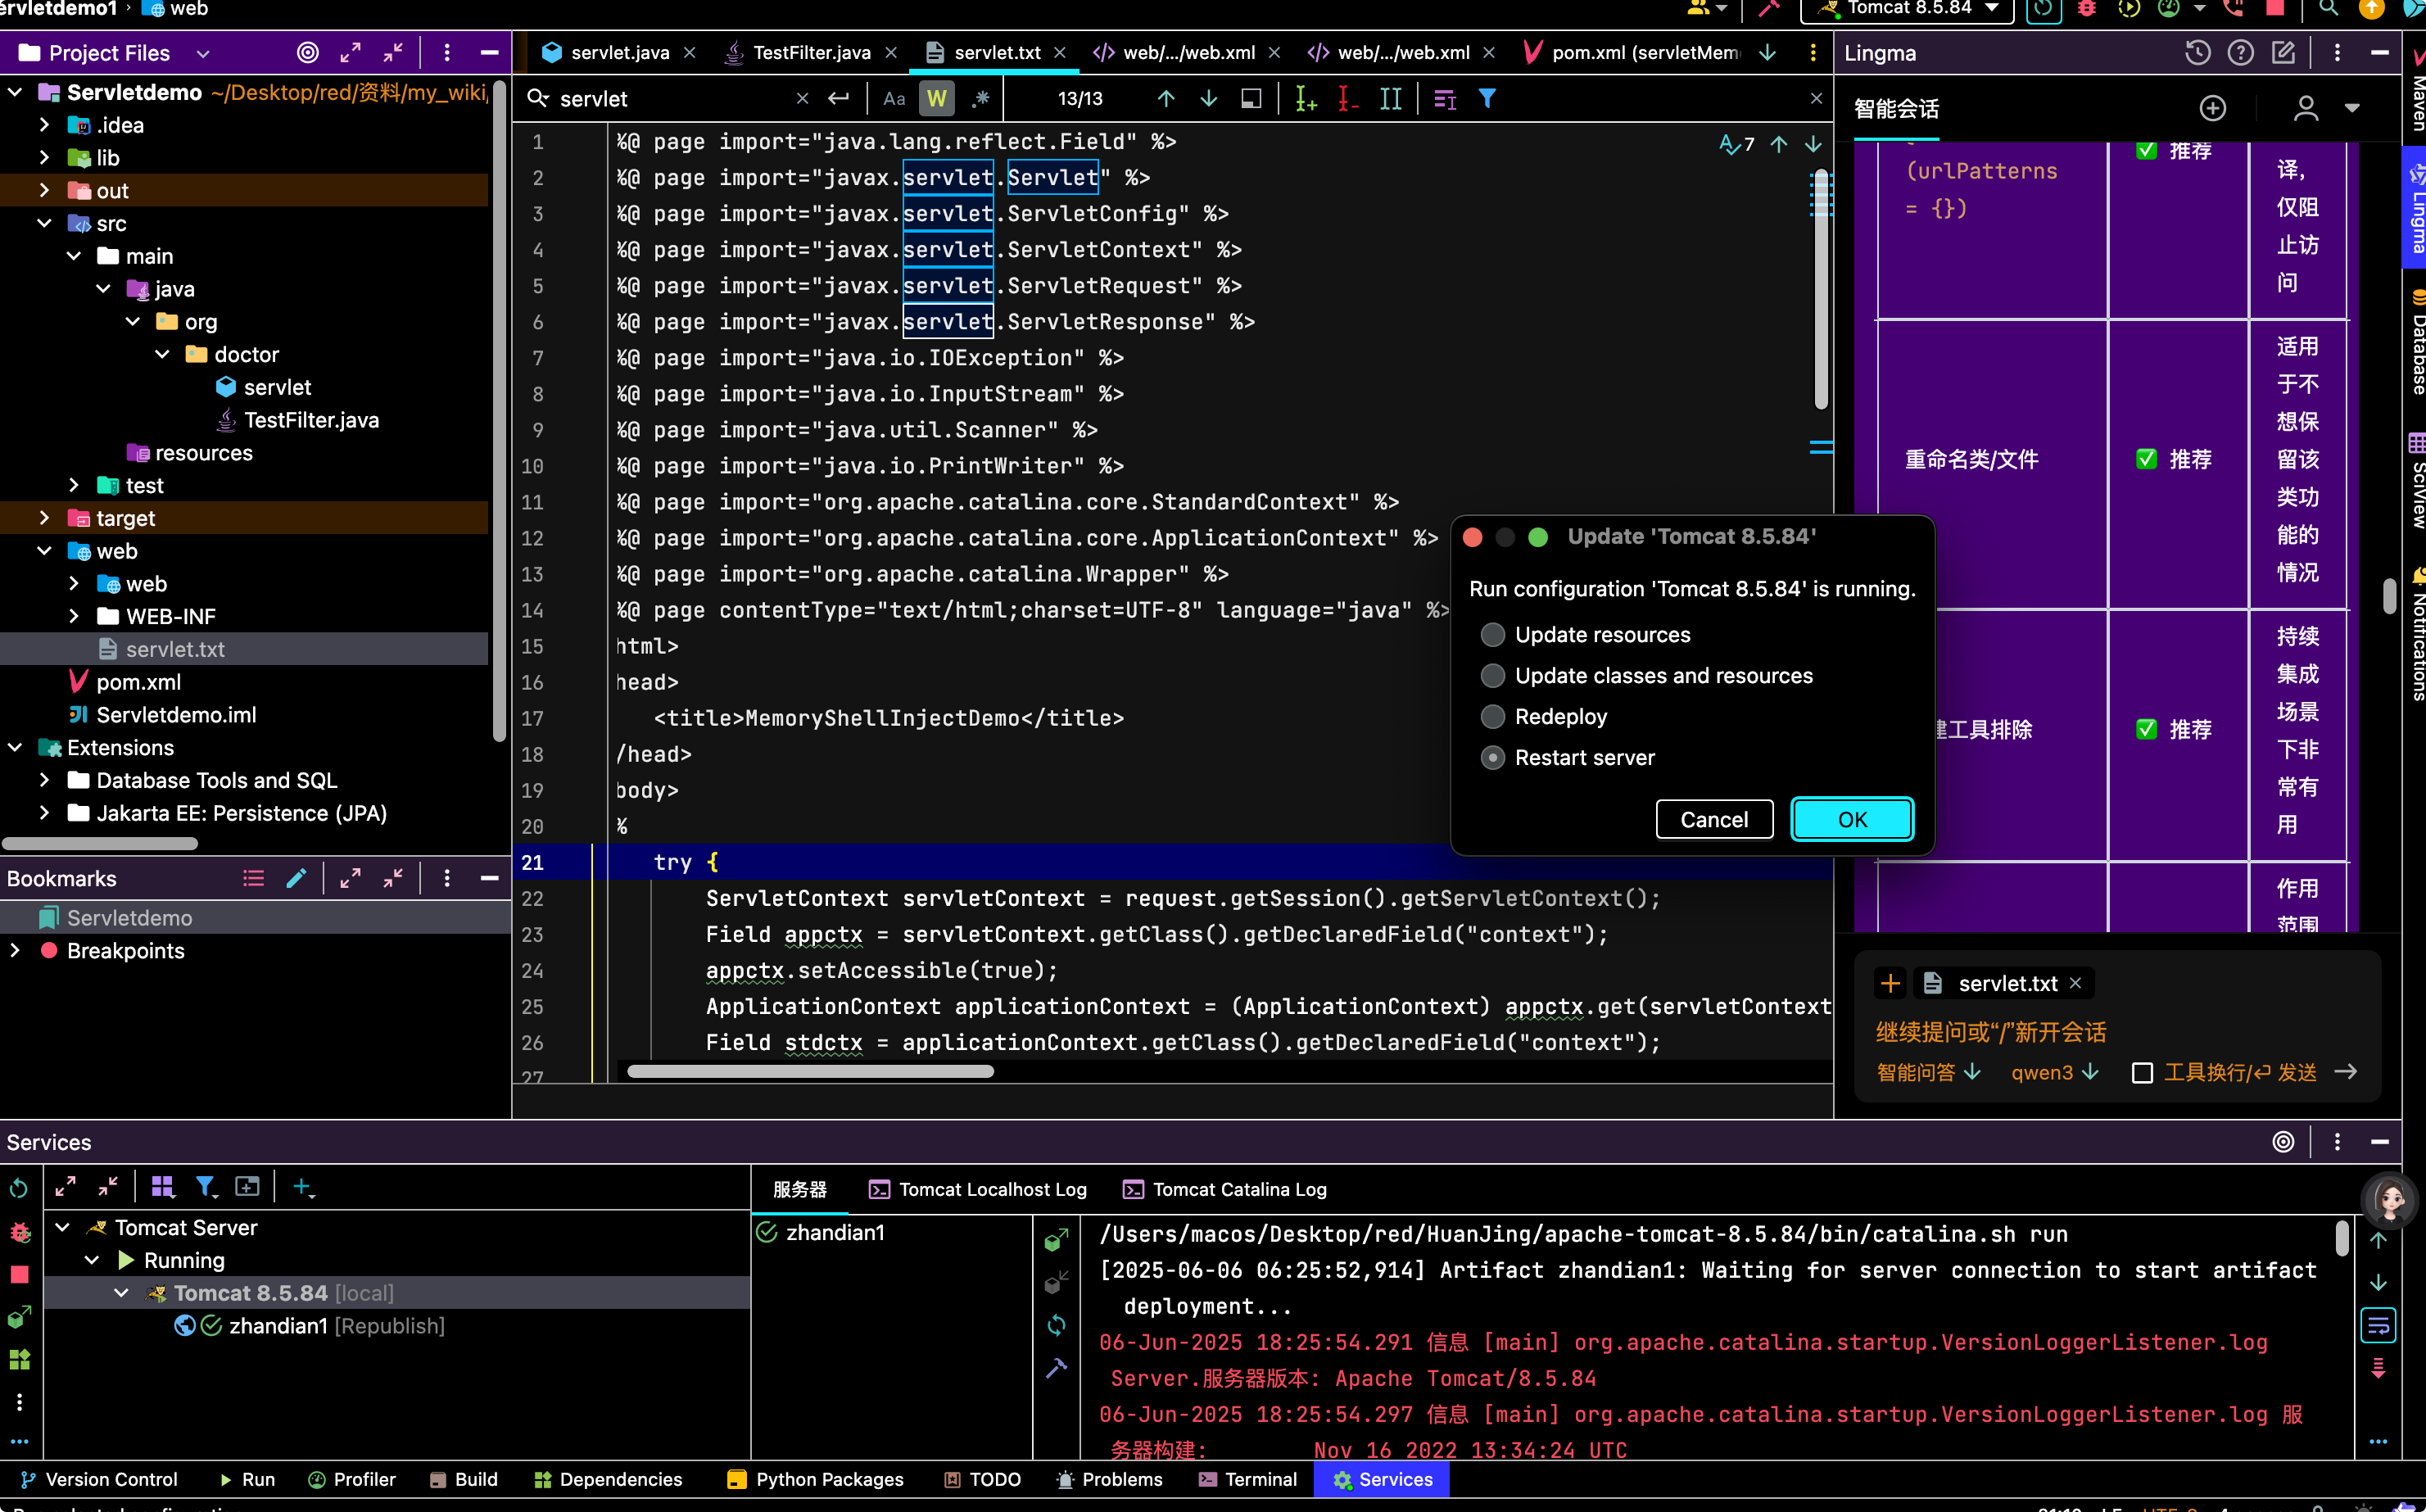Viewport: 2426px width, 1512px height.
Task: Choose the Redeploy radio option
Action: tap(1492, 717)
